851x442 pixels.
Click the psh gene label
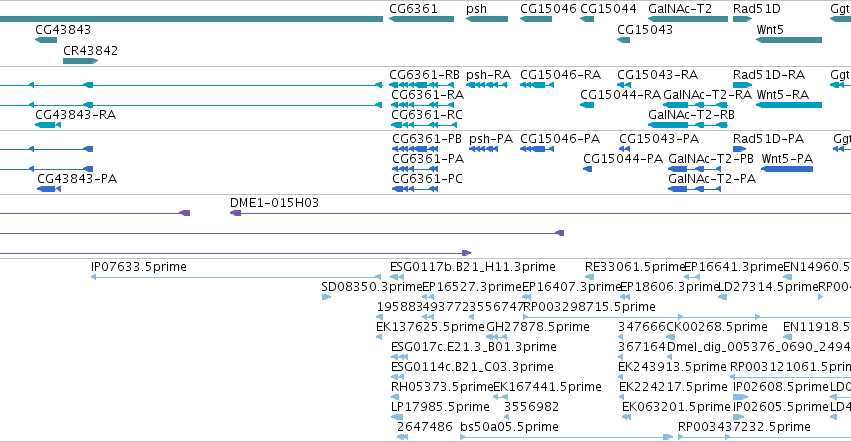coord(477,9)
